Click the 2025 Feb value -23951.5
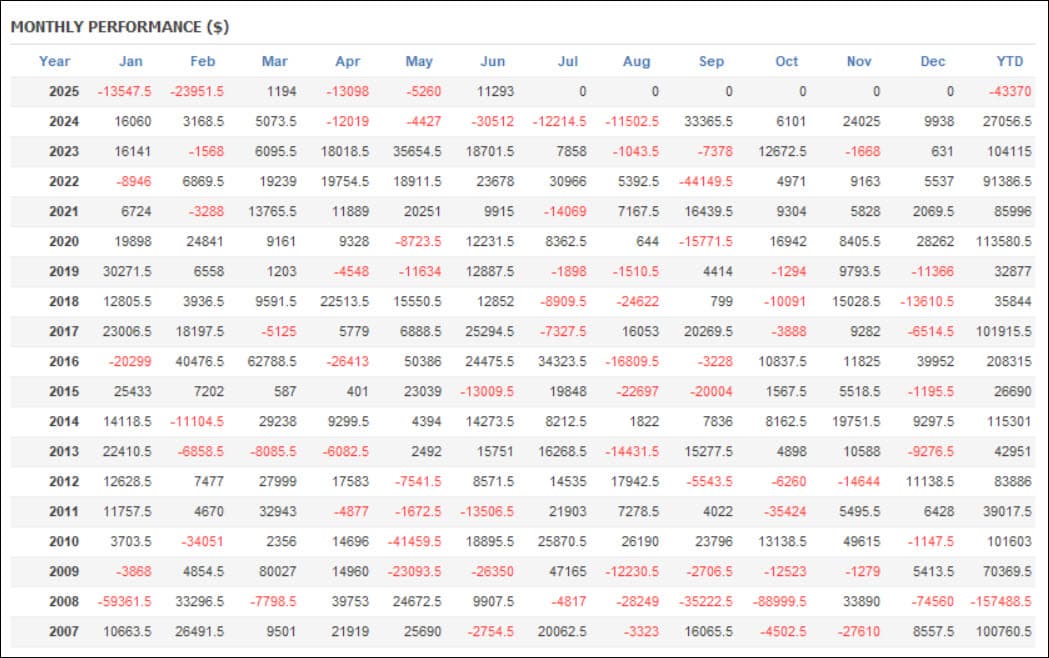The height and width of the screenshot is (658, 1049). (x=197, y=92)
